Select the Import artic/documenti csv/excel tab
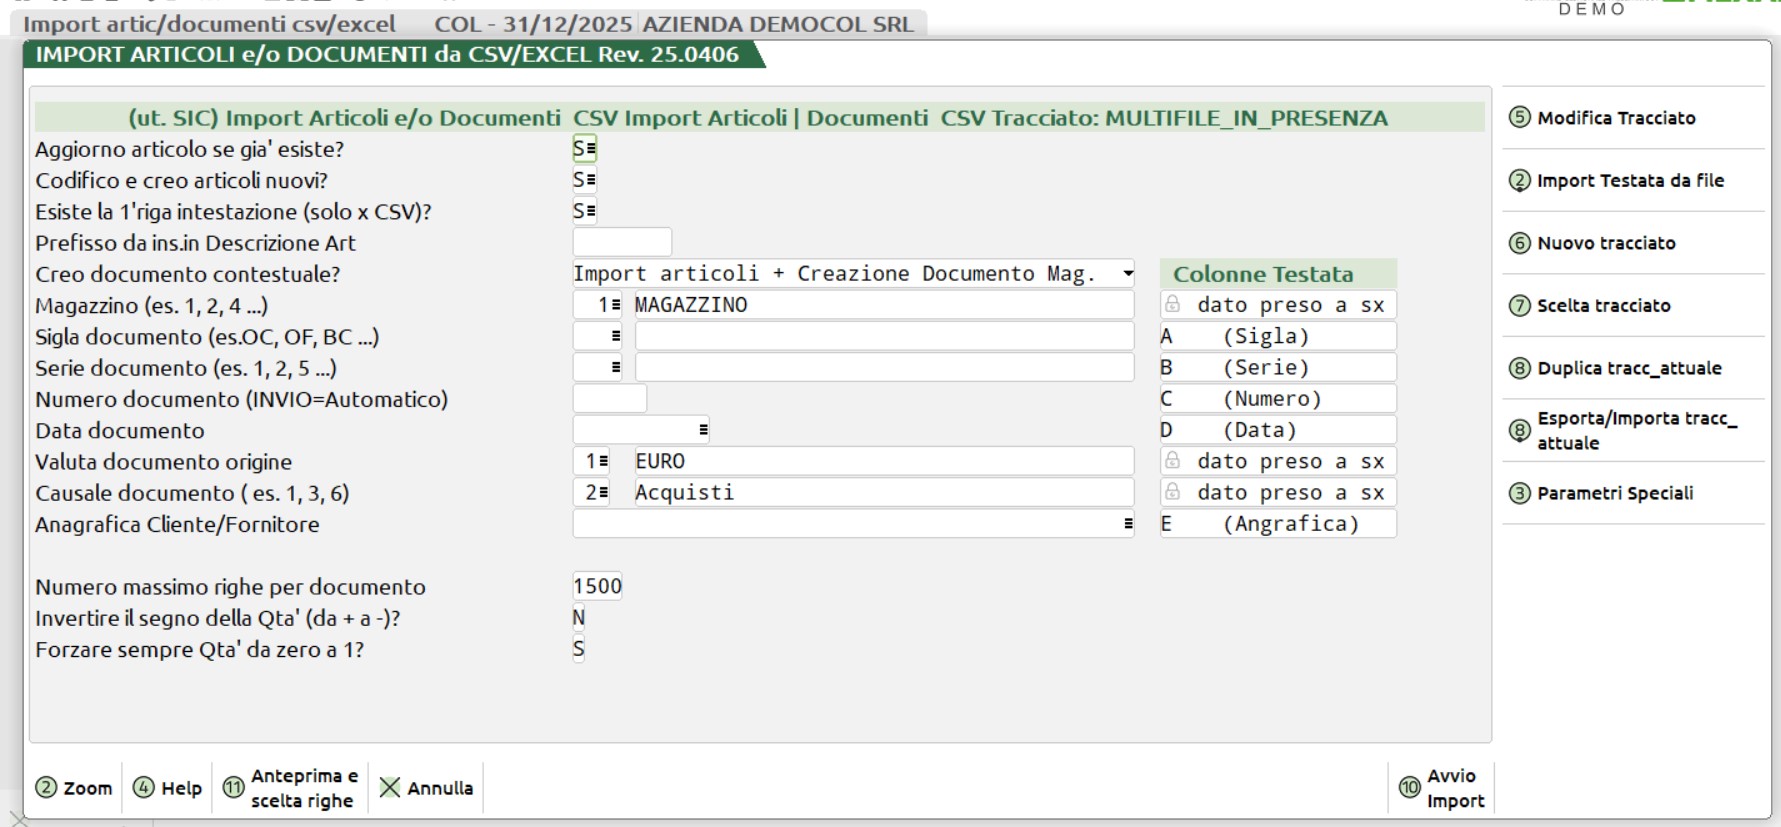 point(209,24)
